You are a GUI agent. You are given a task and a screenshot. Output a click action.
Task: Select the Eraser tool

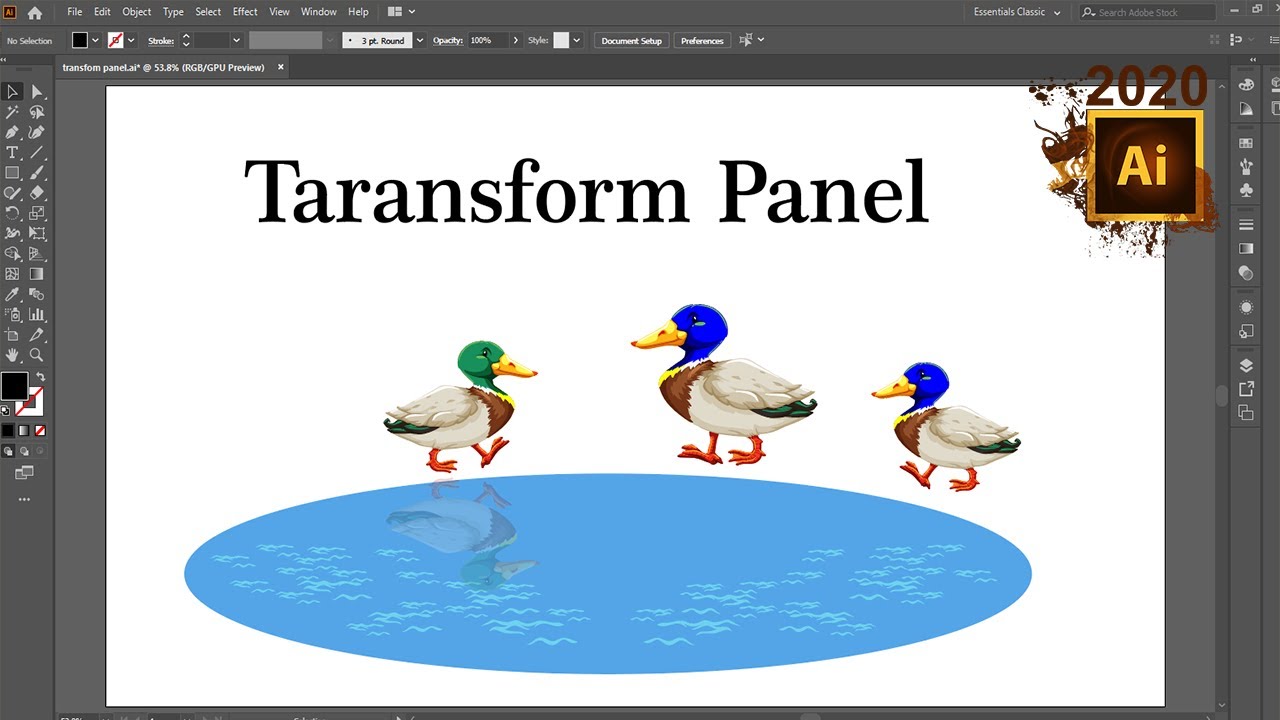coord(37,193)
